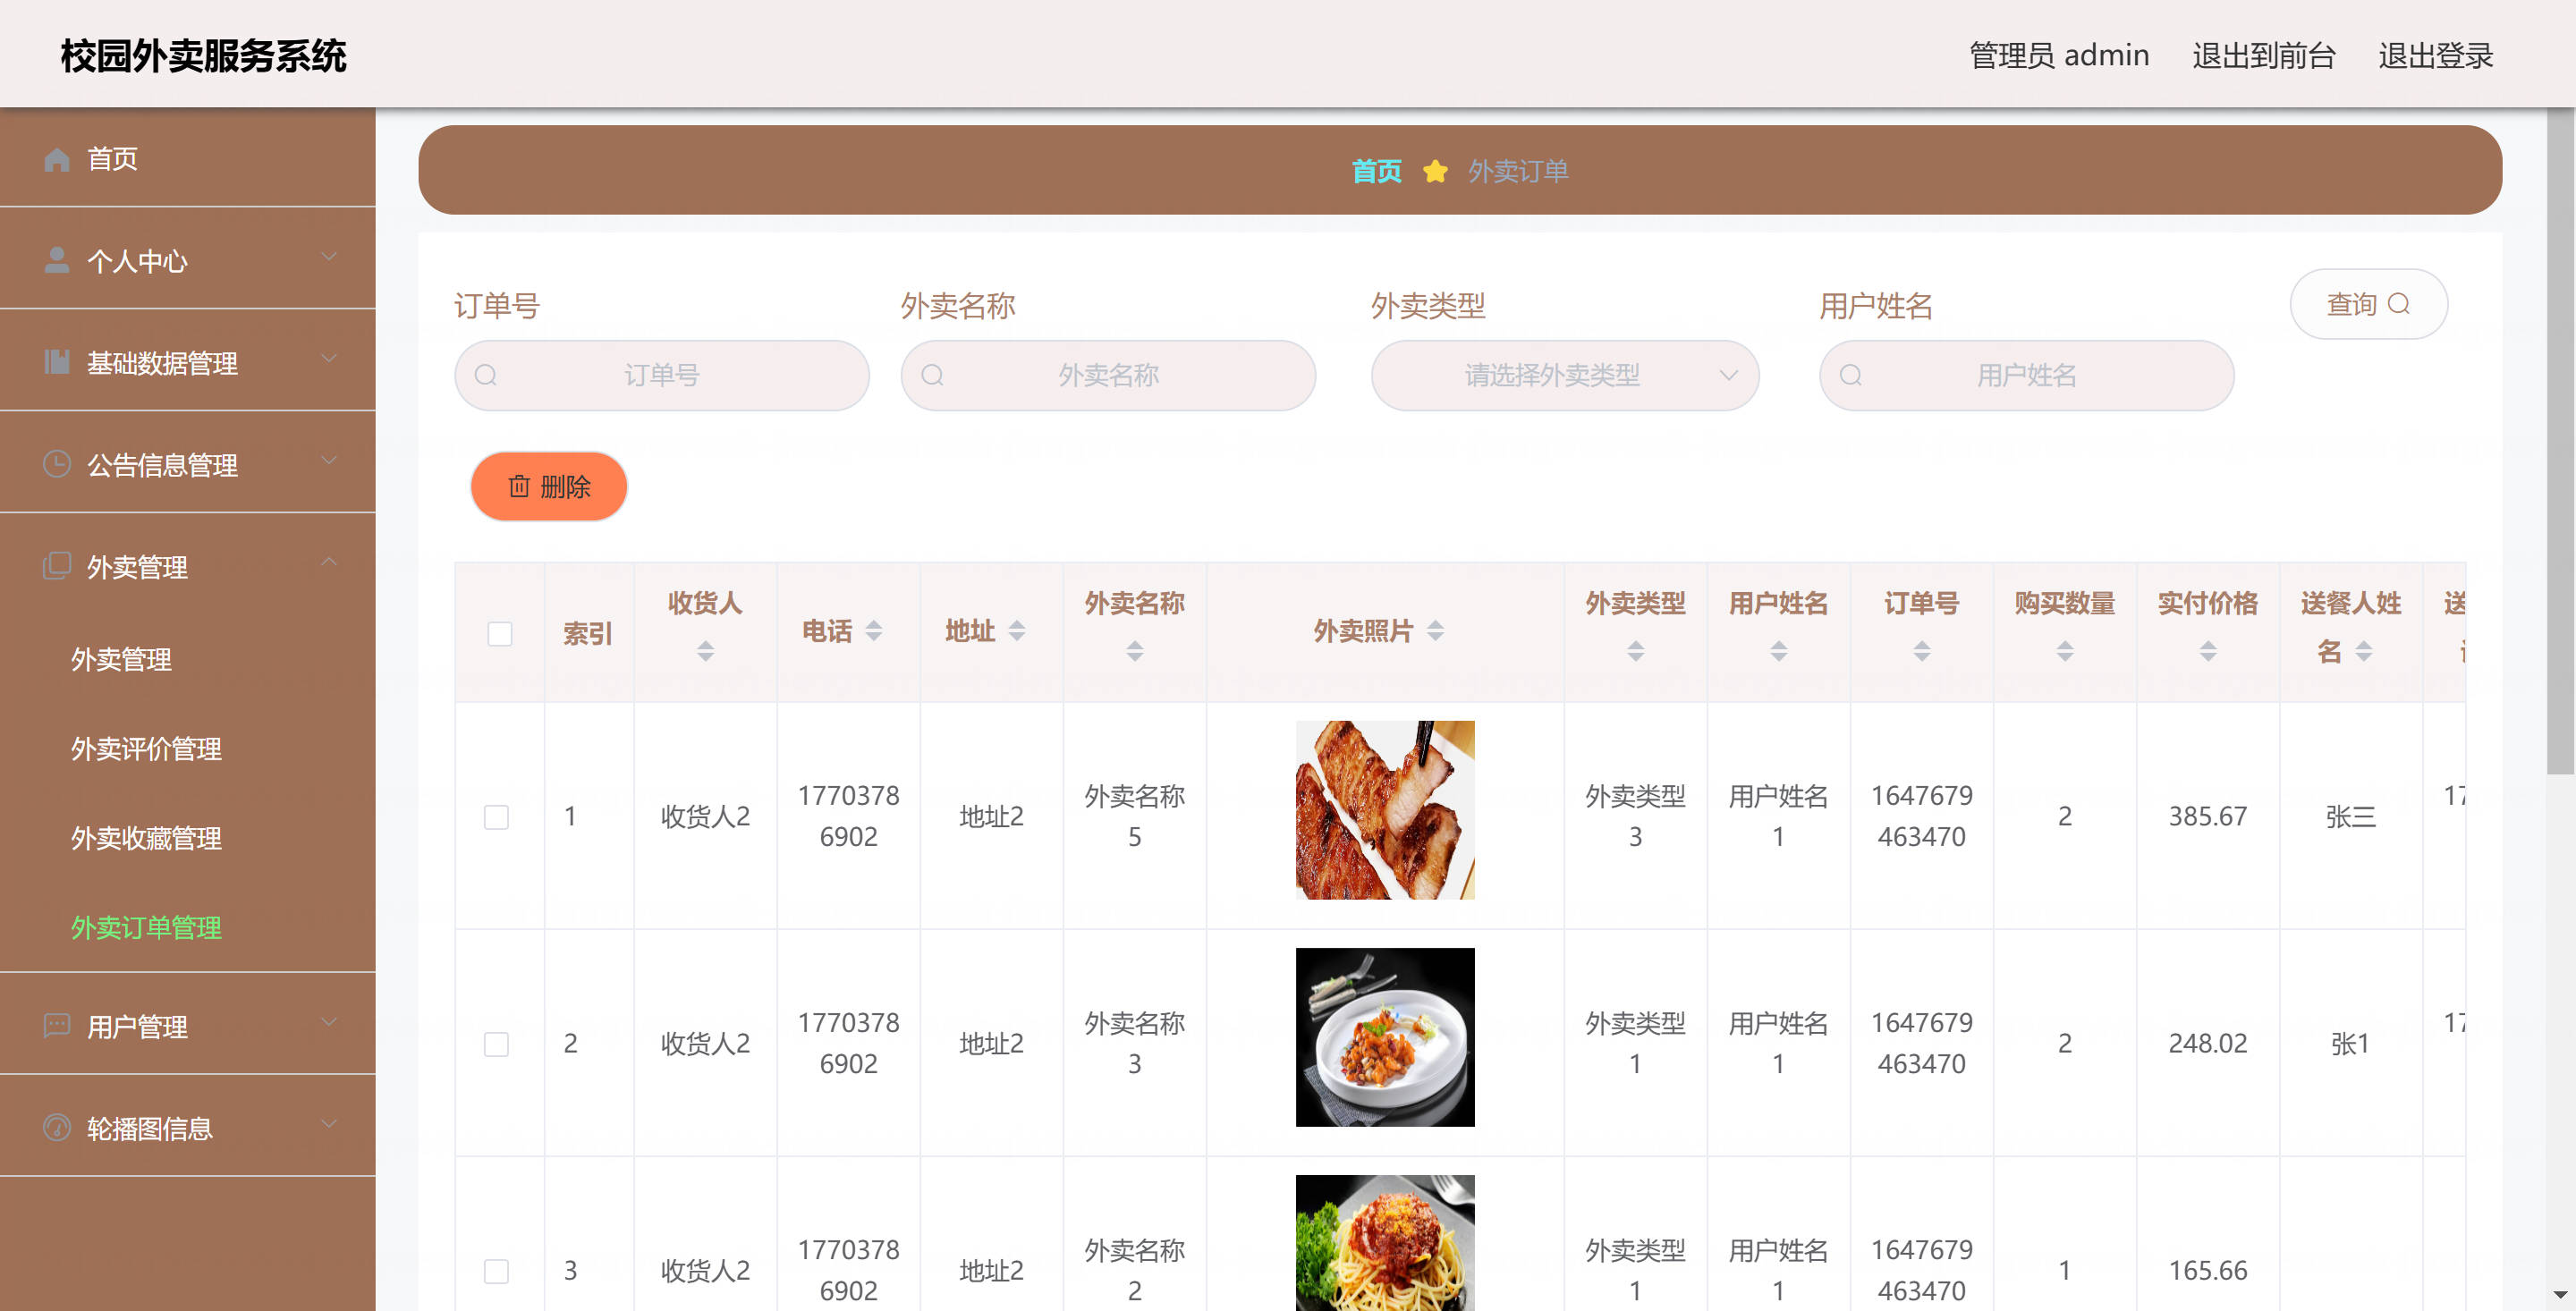Sort by 购买数量 column sort arrows
Screen dimensions: 2576x1311
click(2064, 651)
